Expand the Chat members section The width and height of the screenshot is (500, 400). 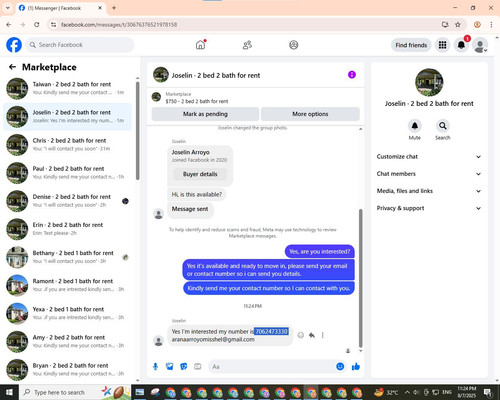pyautogui.click(x=429, y=174)
